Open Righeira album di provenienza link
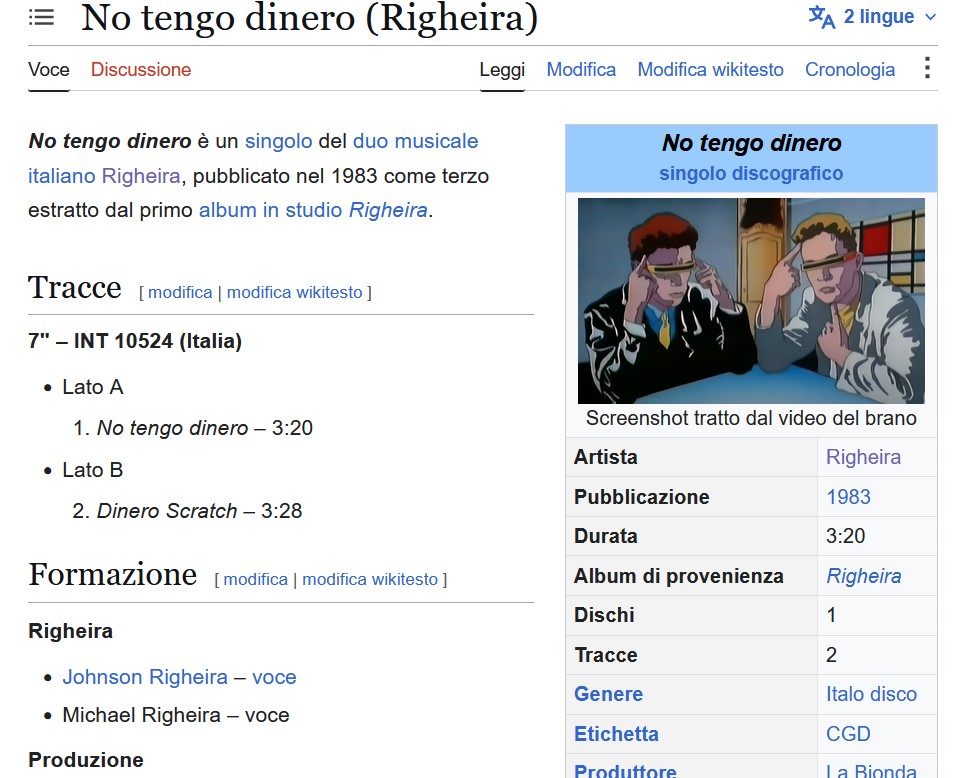The height and width of the screenshot is (778, 954). tap(863, 576)
